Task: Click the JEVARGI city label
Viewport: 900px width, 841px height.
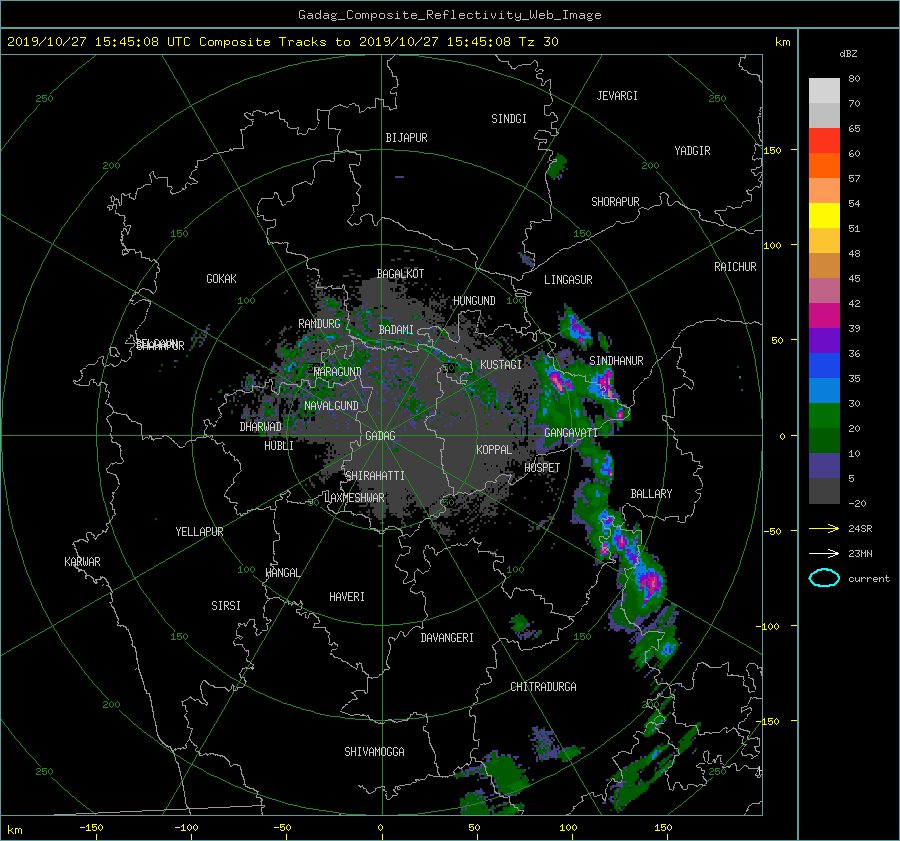Action: (617, 96)
